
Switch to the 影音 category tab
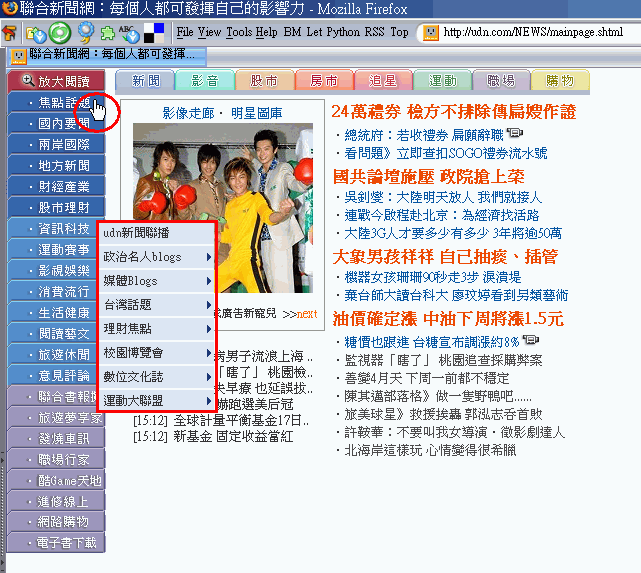point(205,81)
